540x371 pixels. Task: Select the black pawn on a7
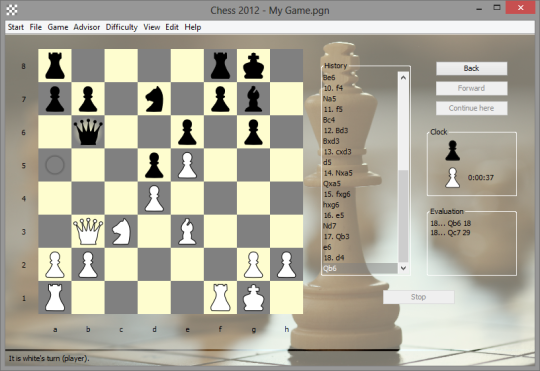55,99
